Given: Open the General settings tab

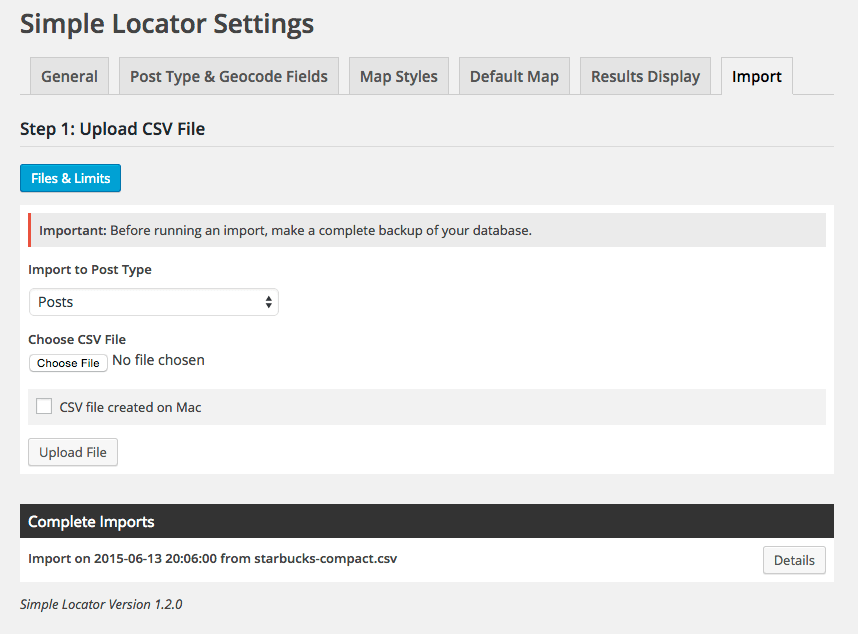Looking at the screenshot, I should (x=69, y=76).
